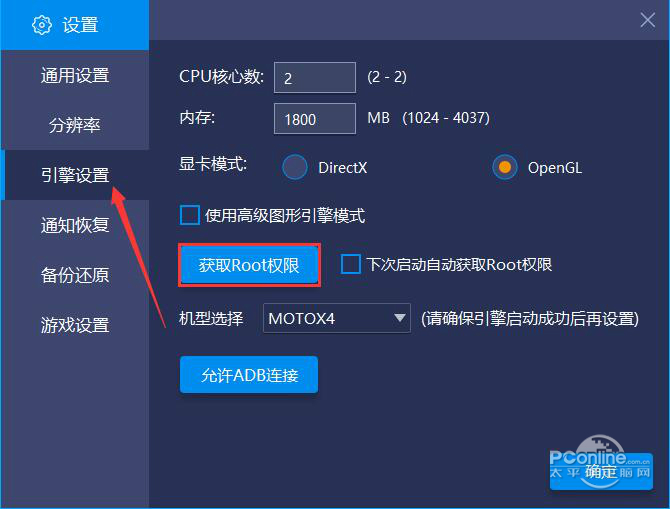
Task: Click the CPU核心数 input field
Action: tap(315, 77)
